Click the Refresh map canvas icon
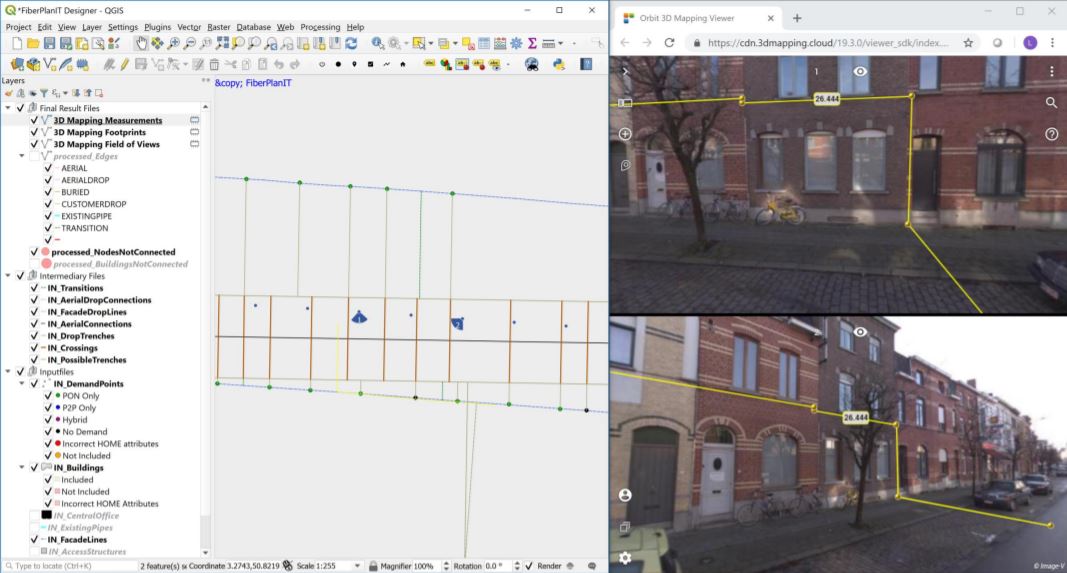This screenshot has width=1067, height=573. click(351, 43)
